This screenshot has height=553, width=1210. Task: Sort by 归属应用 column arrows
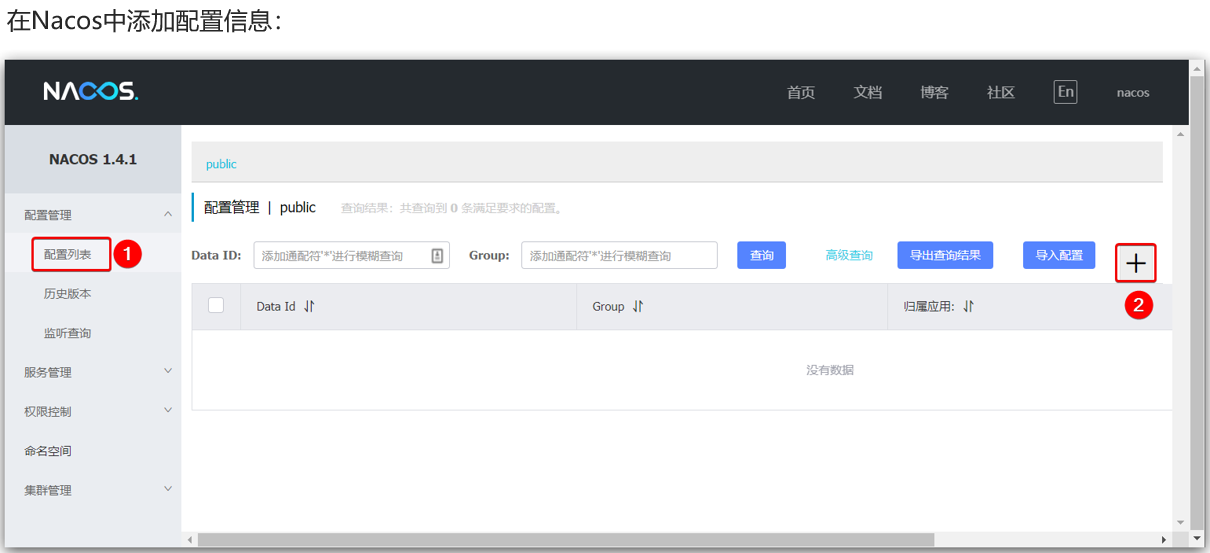968,307
